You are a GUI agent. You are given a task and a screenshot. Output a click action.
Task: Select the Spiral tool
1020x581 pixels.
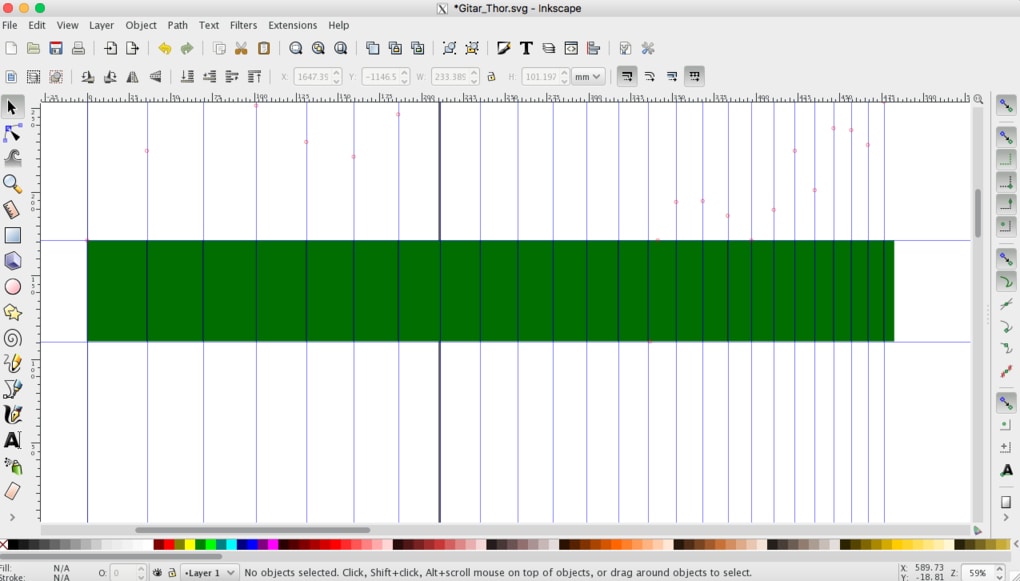point(12,338)
